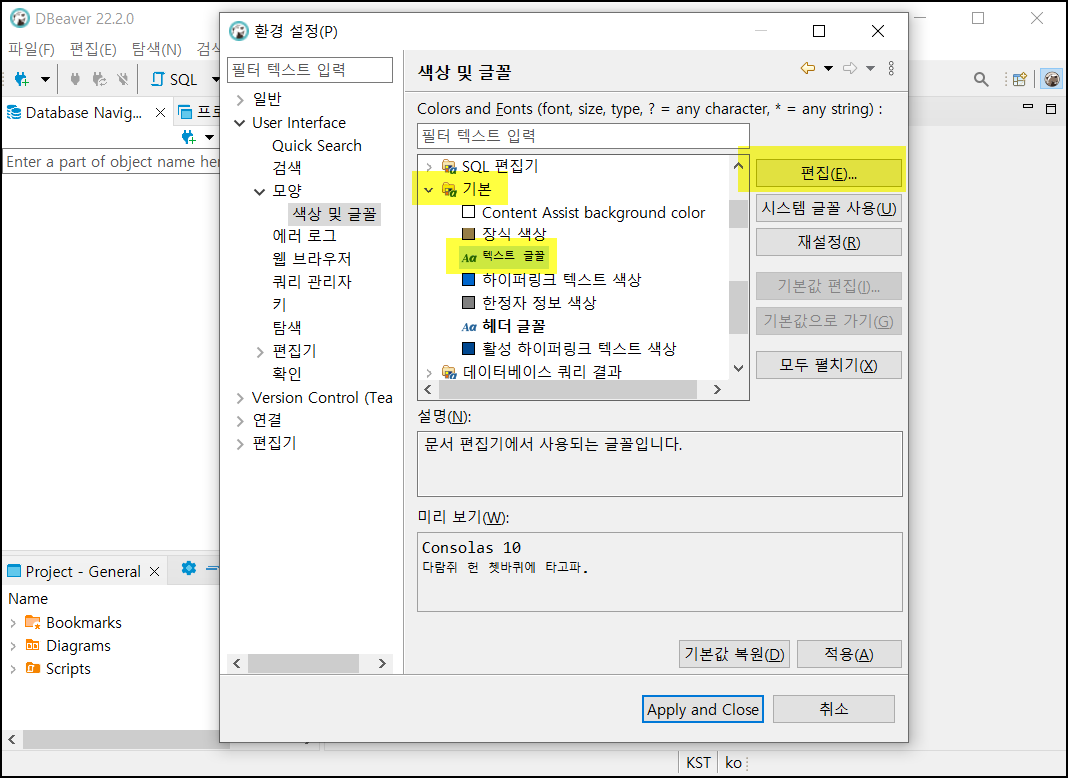Viewport: 1068px width, 778px height.
Task: Expand the Bookmarks project folder
Action: tap(13, 623)
